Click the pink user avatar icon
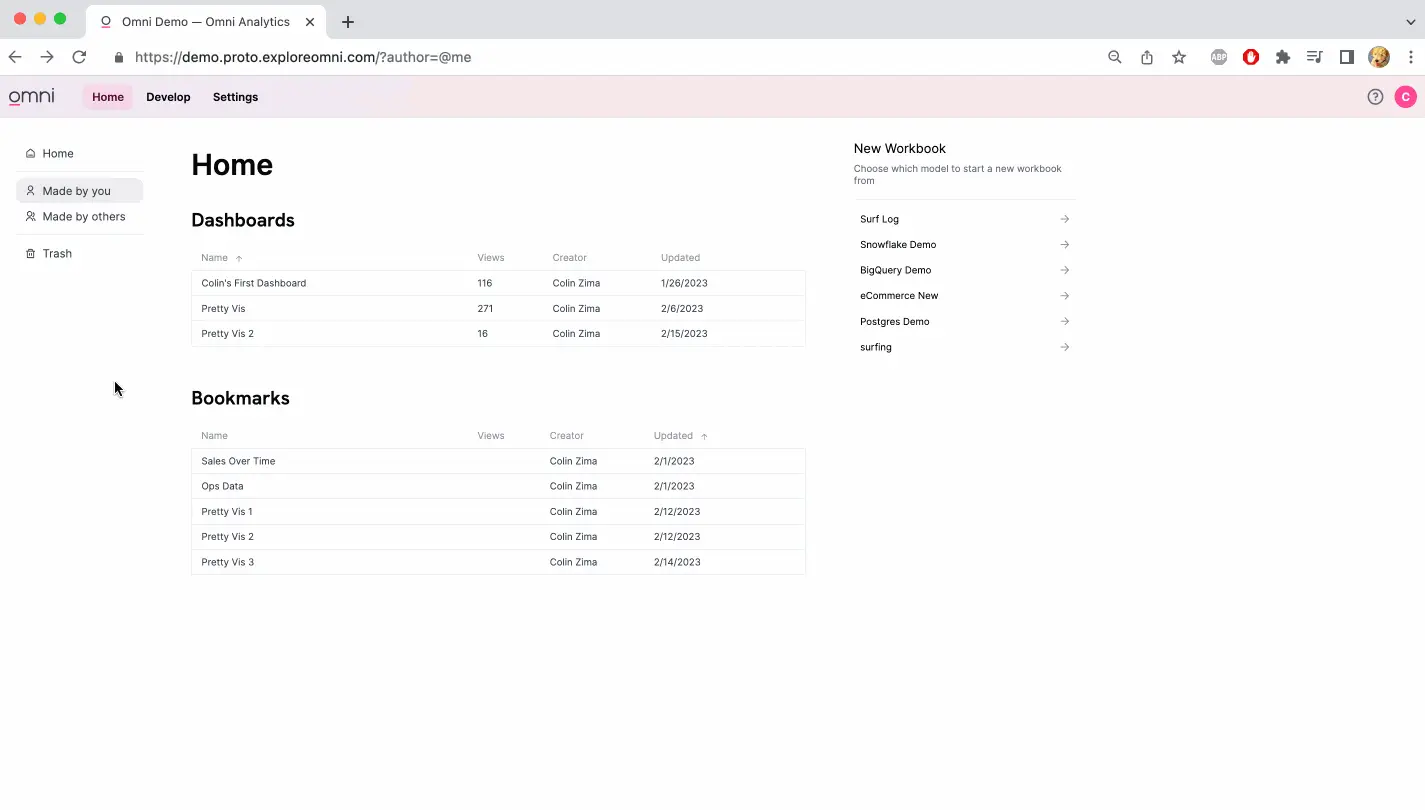Image resolution: width=1425 pixels, height=810 pixels. [x=1405, y=97]
